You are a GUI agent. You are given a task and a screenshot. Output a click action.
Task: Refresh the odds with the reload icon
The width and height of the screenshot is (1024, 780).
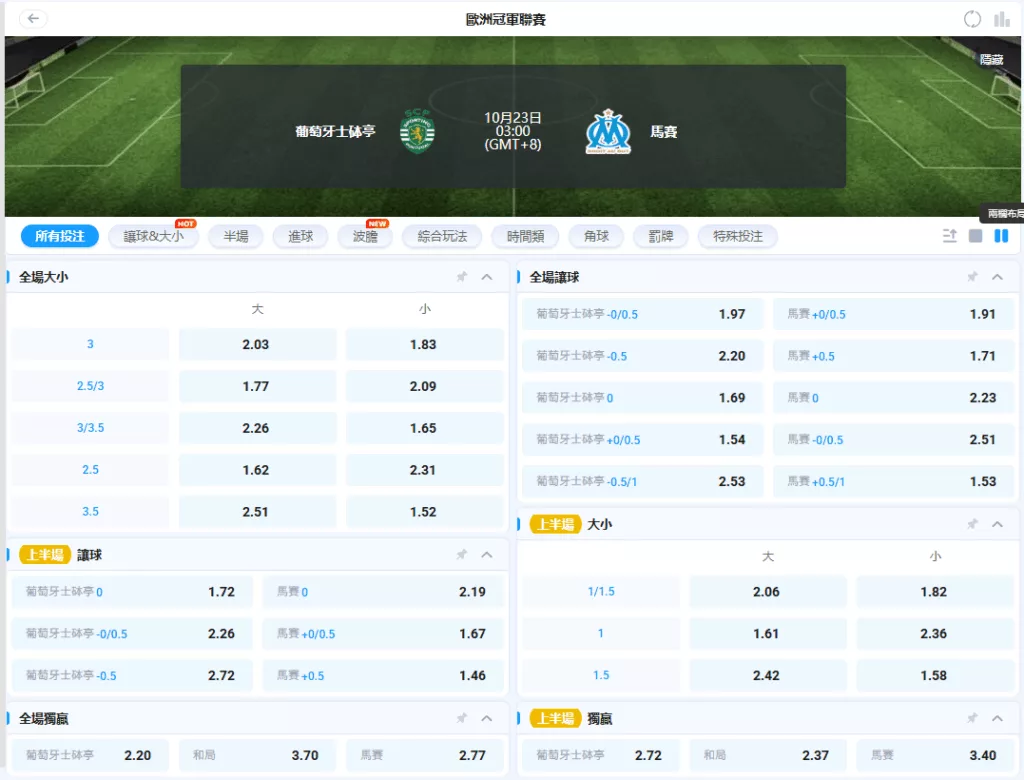click(971, 18)
